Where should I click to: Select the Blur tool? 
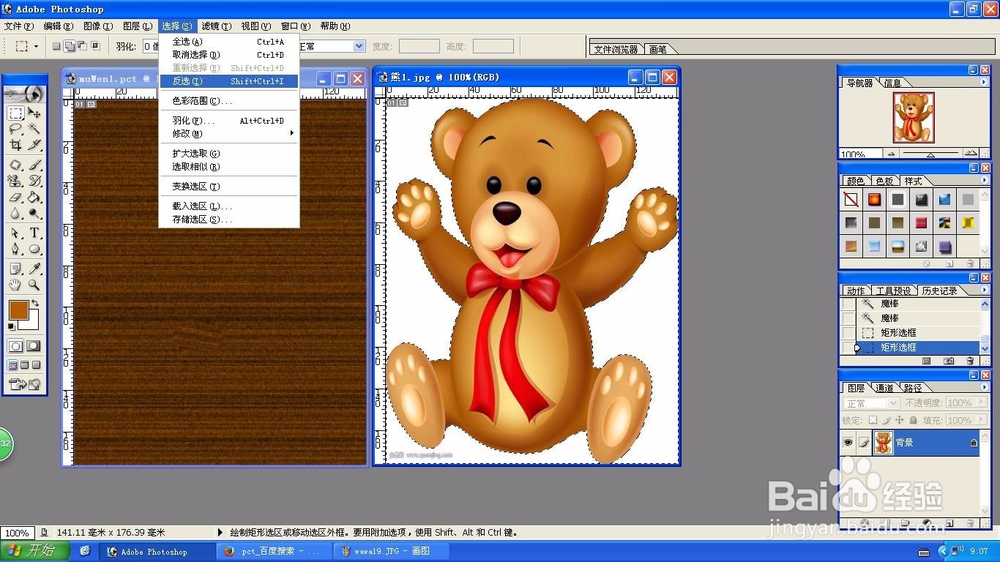click(x=16, y=213)
